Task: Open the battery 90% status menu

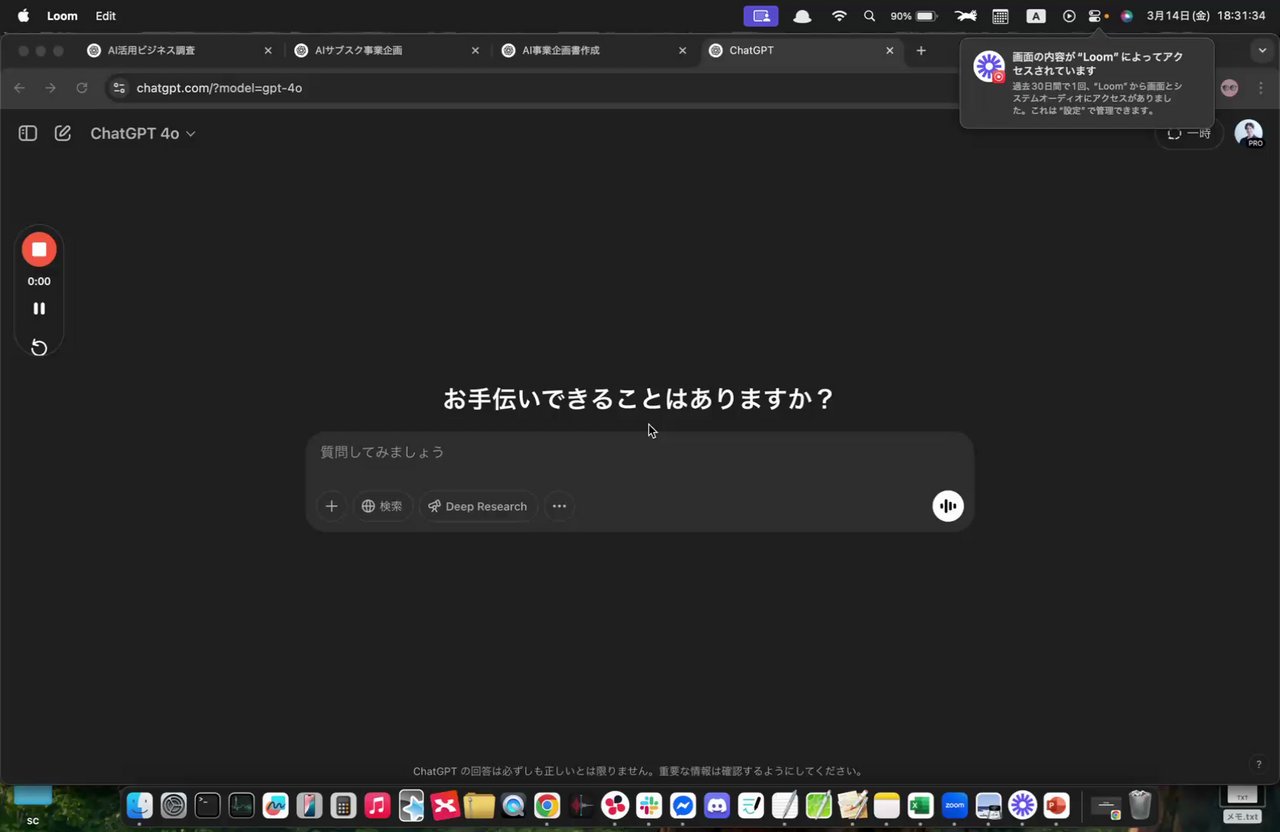Action: pyautogui.click(x=913, y=16)
